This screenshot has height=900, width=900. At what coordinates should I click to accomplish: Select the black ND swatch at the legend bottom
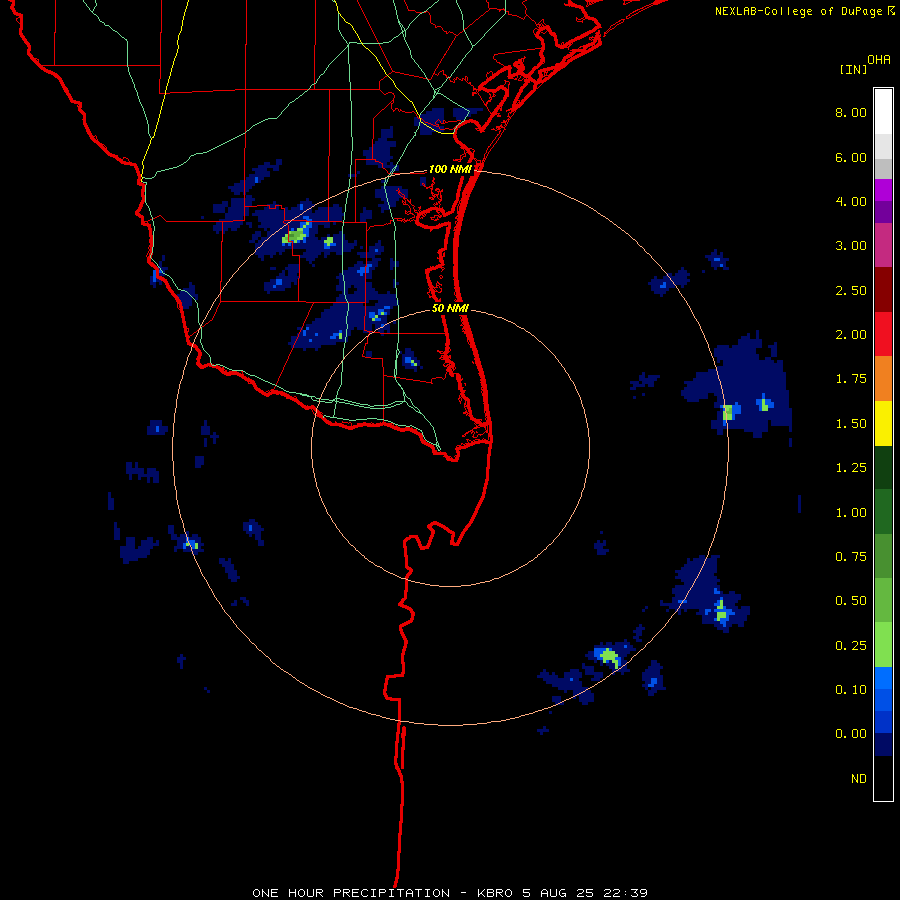(x=883, y=778)
